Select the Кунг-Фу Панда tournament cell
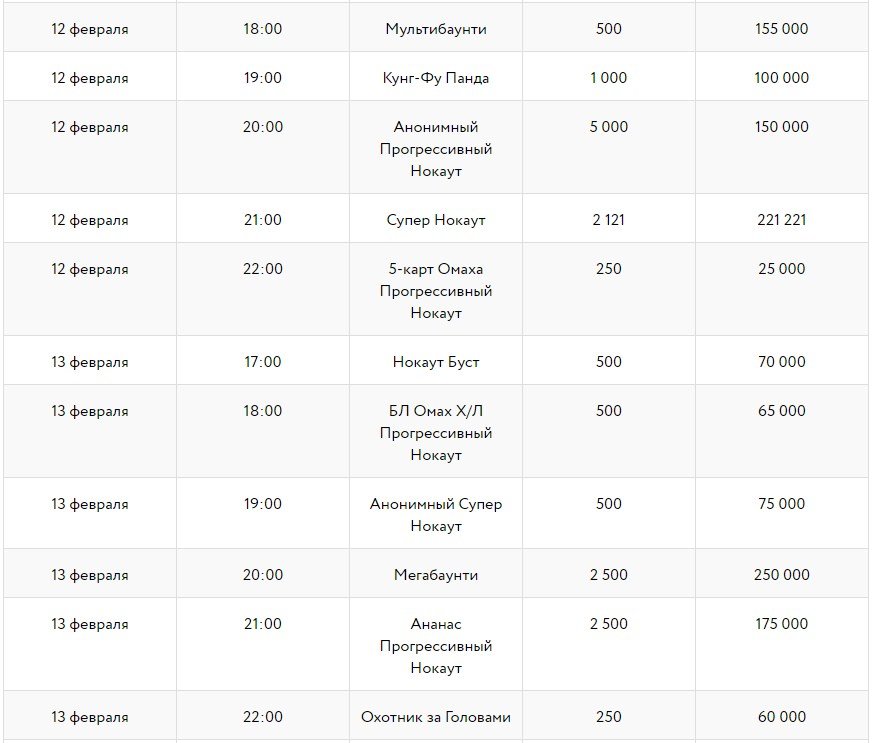Screen dimensions: 872x743 436,78
